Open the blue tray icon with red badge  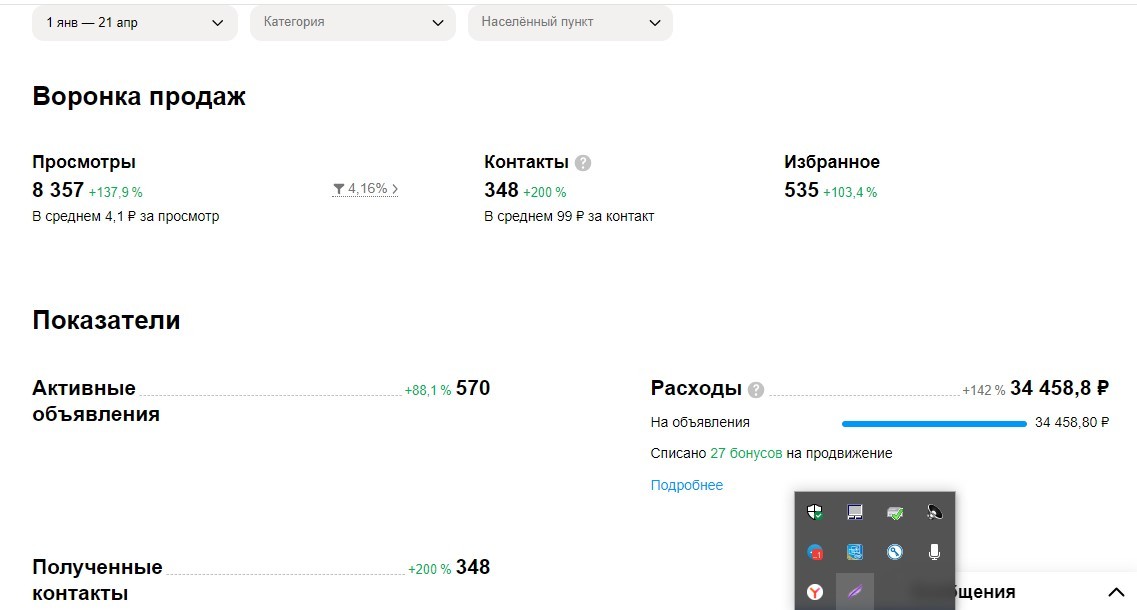pyautogui.click(x=815, y=553)
